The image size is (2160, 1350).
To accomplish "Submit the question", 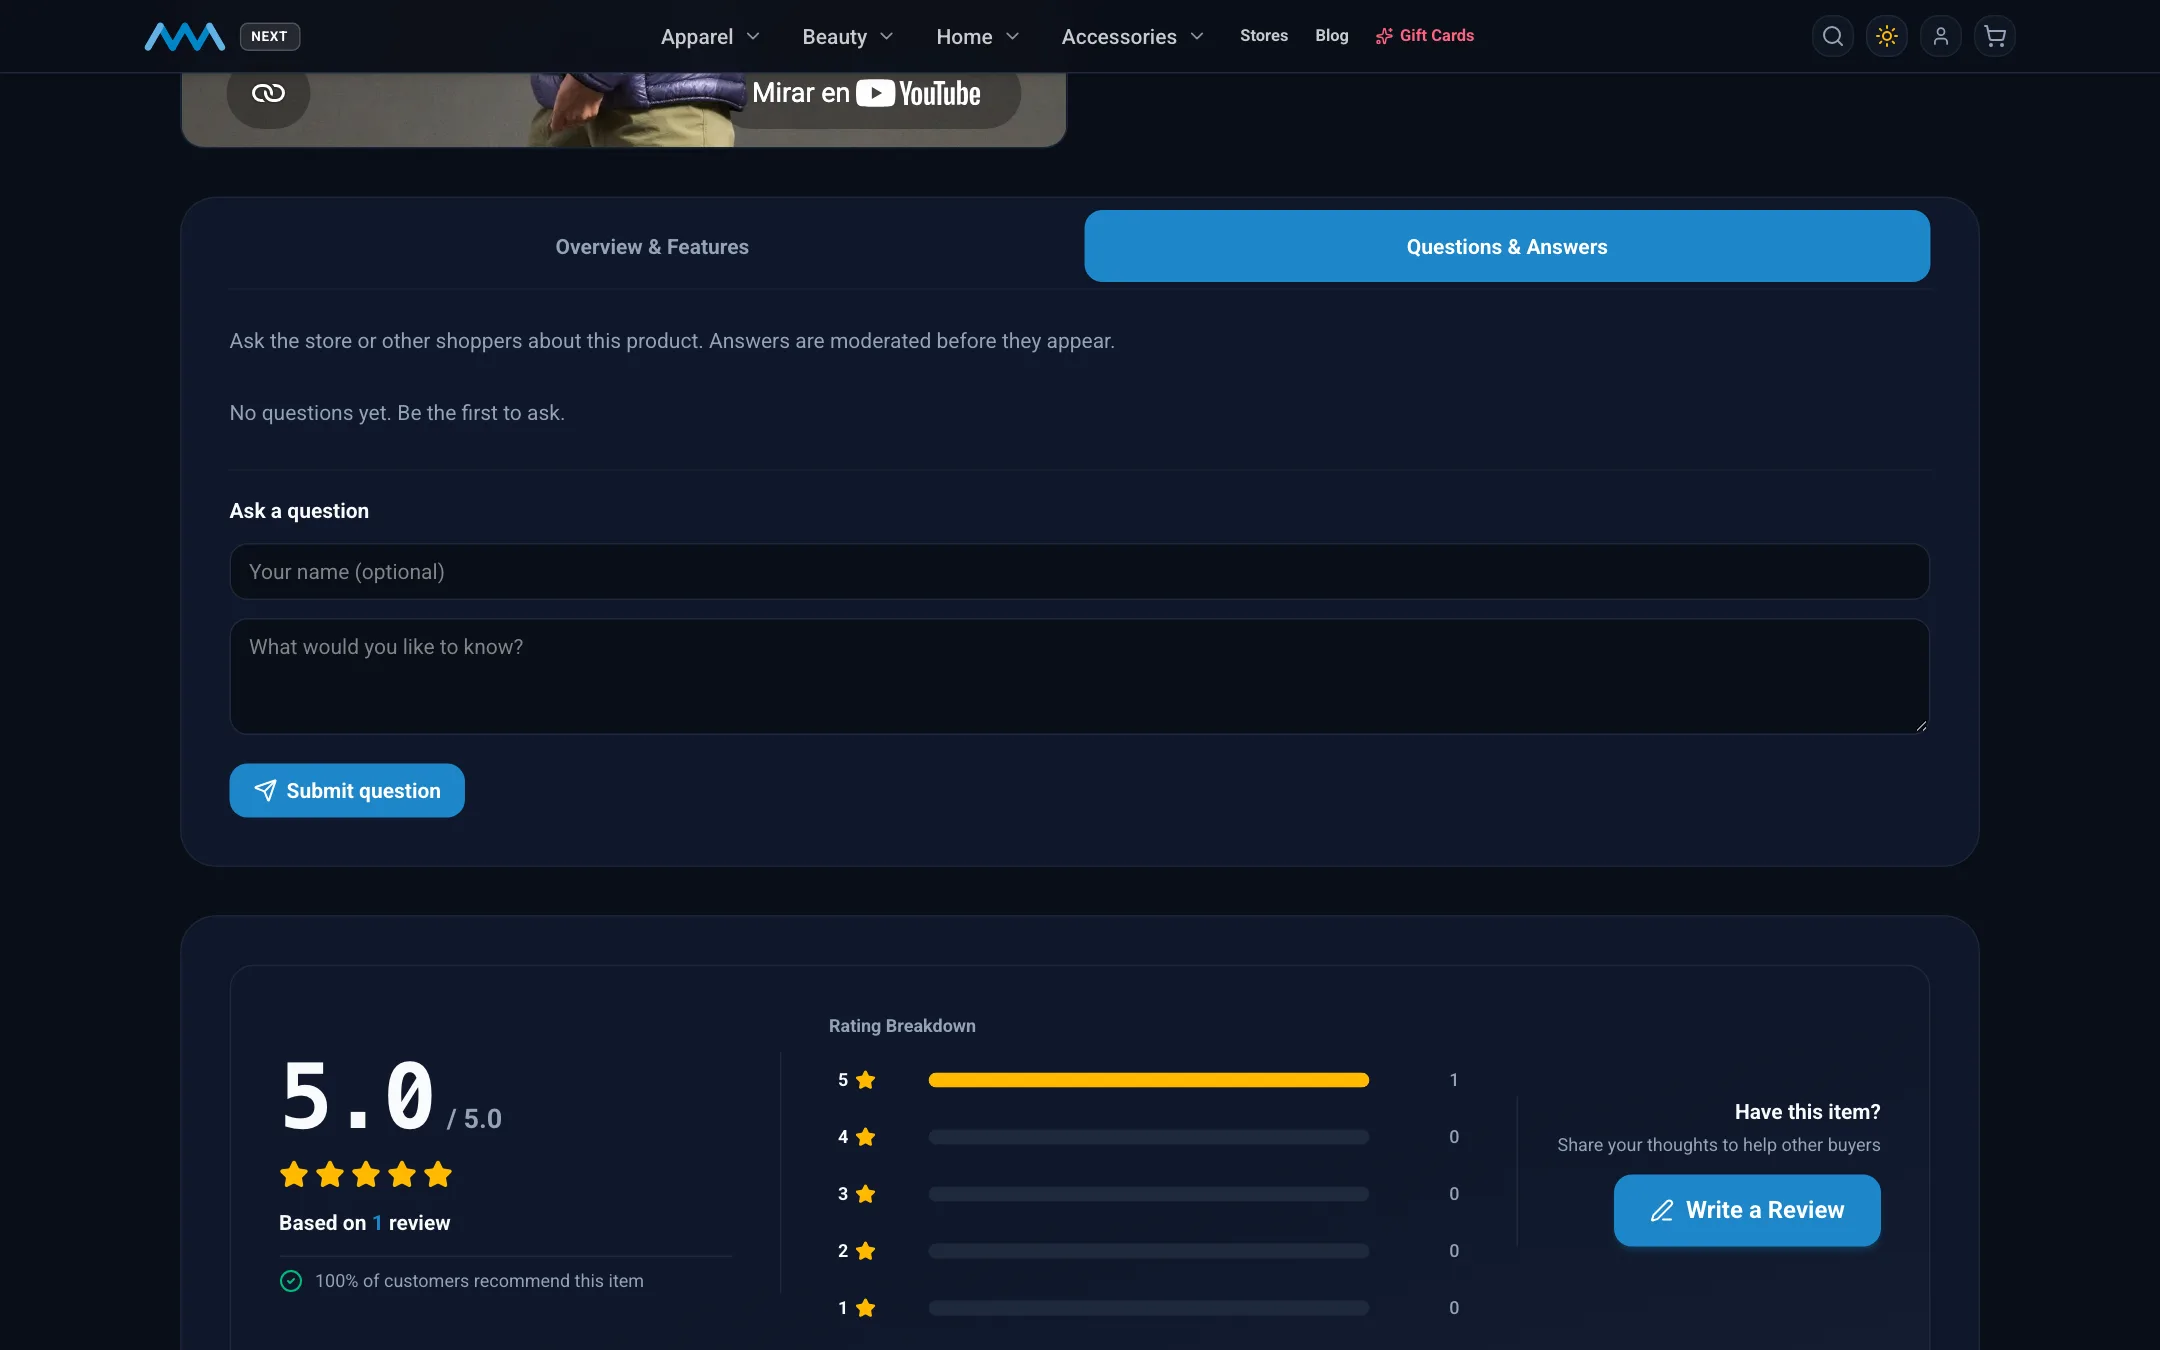I will pyautogui.click(x=347, y=790).
